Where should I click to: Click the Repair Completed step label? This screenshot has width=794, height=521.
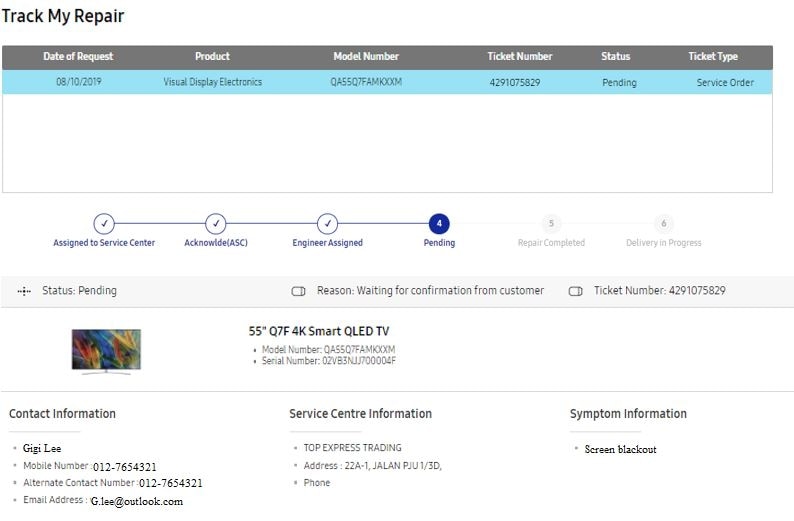[x=551, y=243]
